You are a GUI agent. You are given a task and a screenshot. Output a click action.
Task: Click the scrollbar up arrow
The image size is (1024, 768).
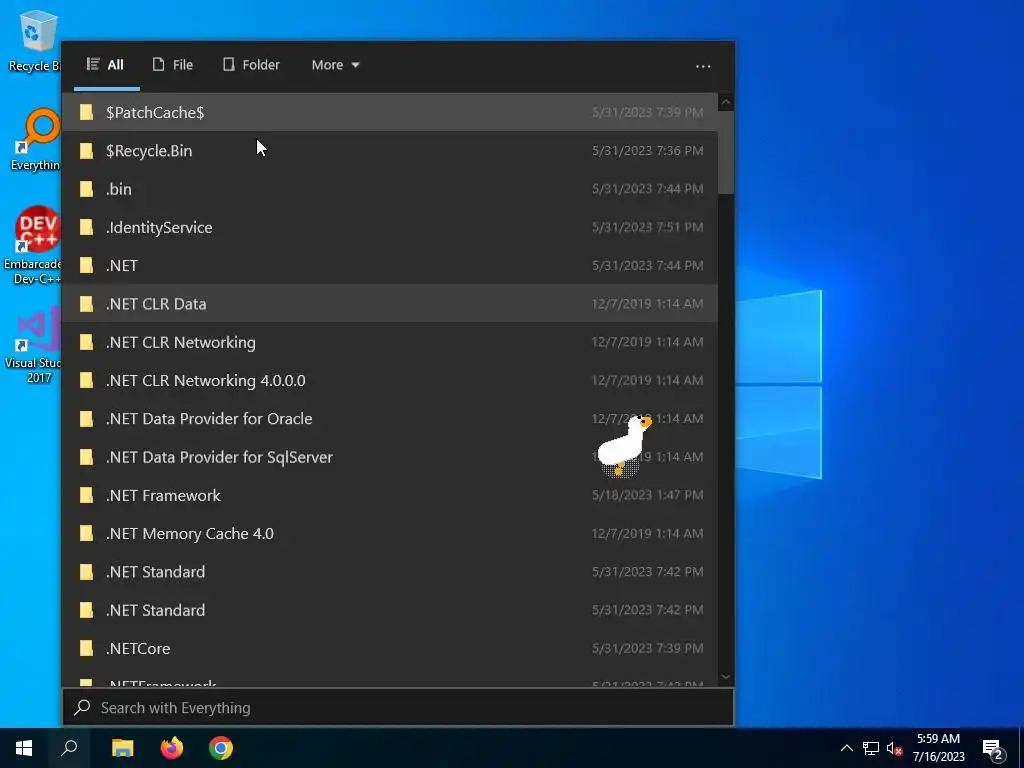pos(726,103)
